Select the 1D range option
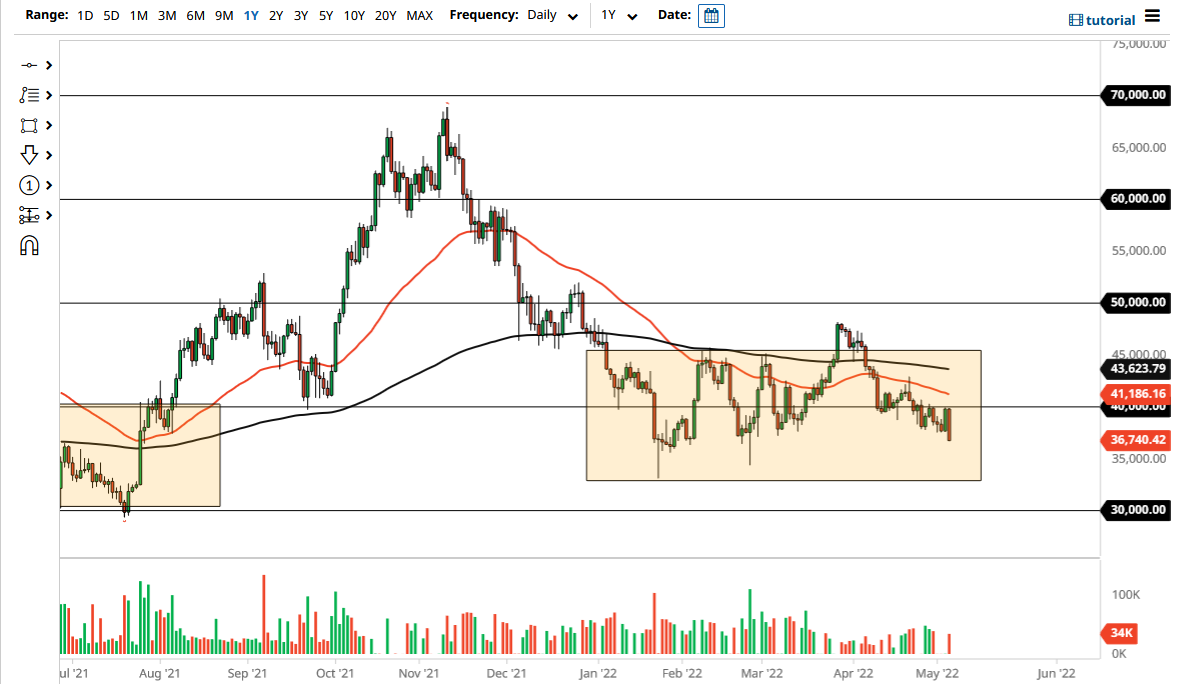This screenshot has width=1182, height=684. point(84,16)
